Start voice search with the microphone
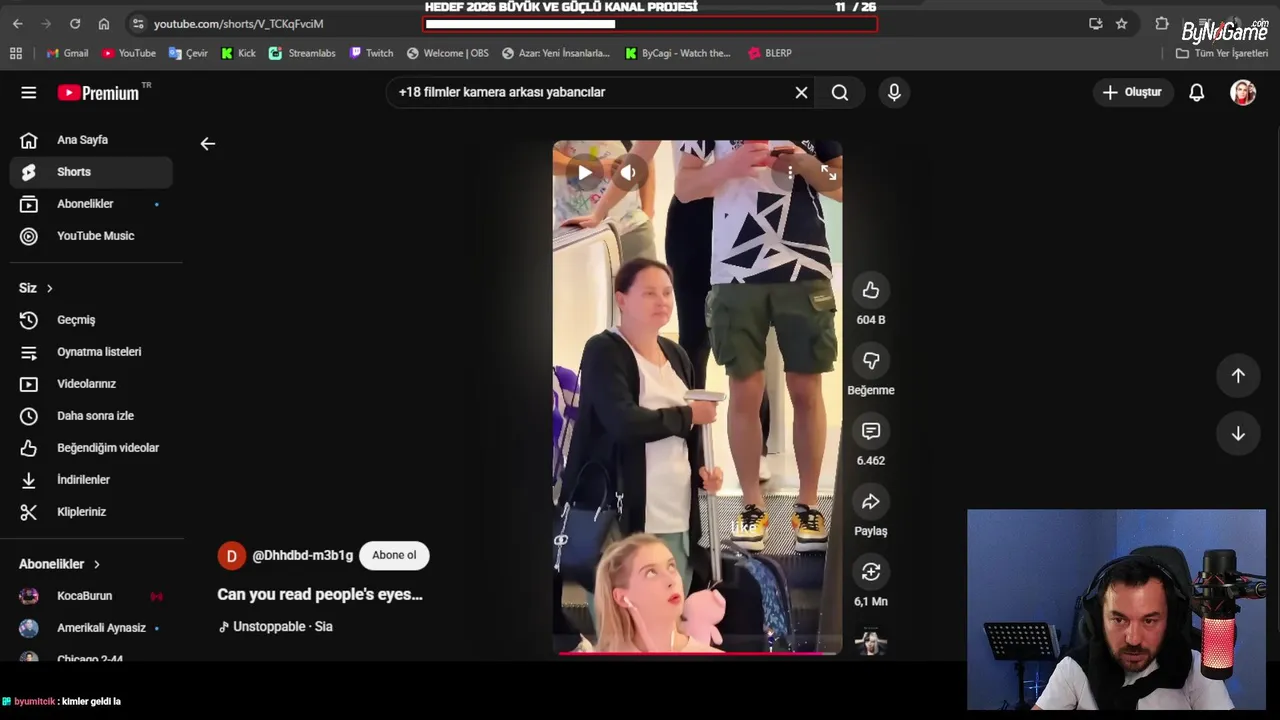The height and width of the screenshot is (720, 1280). click(894, 92)
